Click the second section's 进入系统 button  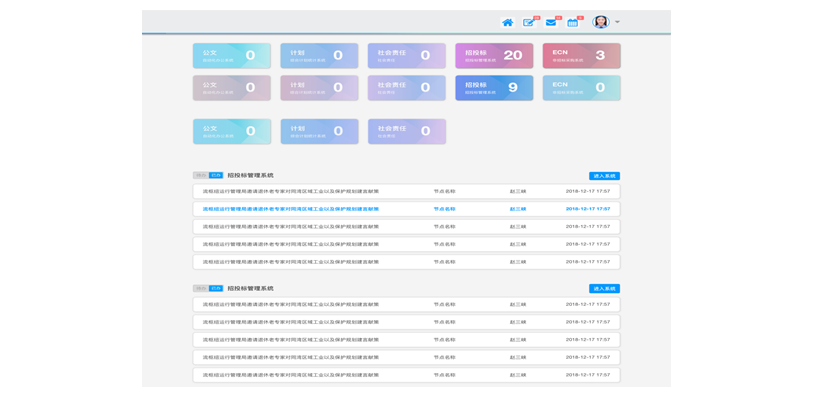point(604,289)
